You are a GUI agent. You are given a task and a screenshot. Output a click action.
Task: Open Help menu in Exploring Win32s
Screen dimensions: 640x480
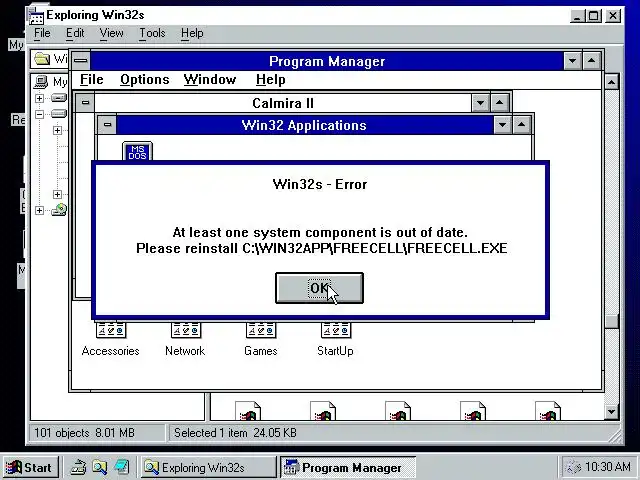(x=192, y=33)
